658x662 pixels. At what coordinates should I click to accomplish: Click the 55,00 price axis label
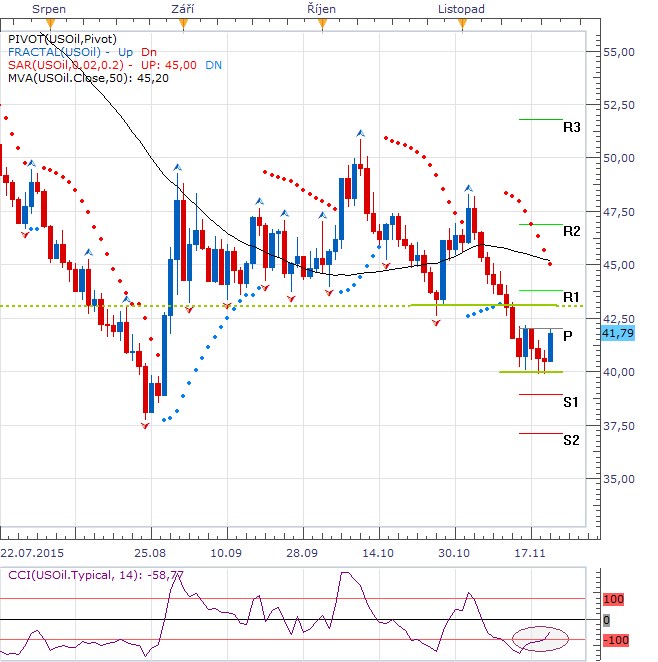619,52
